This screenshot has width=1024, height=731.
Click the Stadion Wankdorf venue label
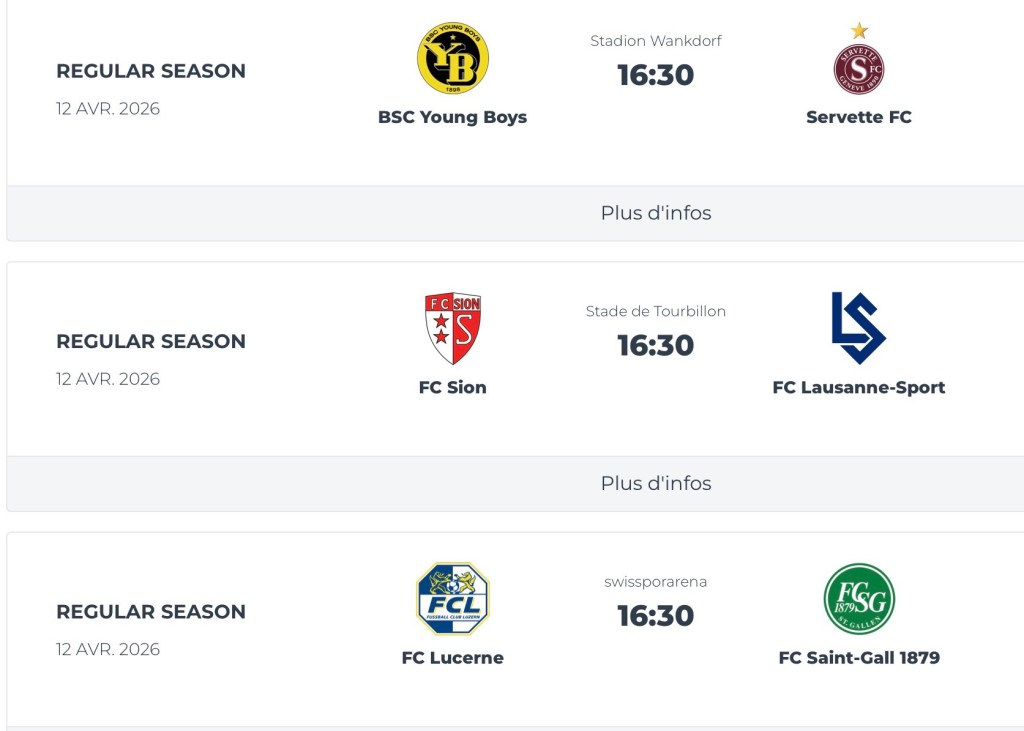point(656,41)
